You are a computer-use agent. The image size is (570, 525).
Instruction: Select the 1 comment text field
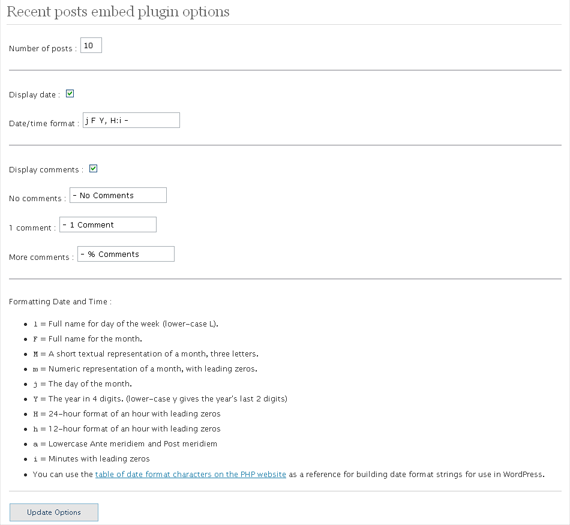[x=108, y=225]
